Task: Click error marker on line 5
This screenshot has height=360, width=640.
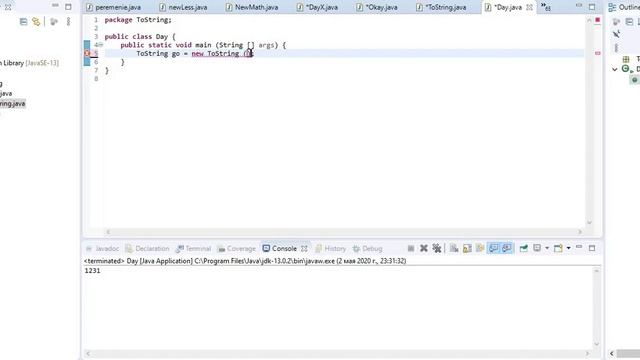Action: pyautogui.click(x=87, y=53)
